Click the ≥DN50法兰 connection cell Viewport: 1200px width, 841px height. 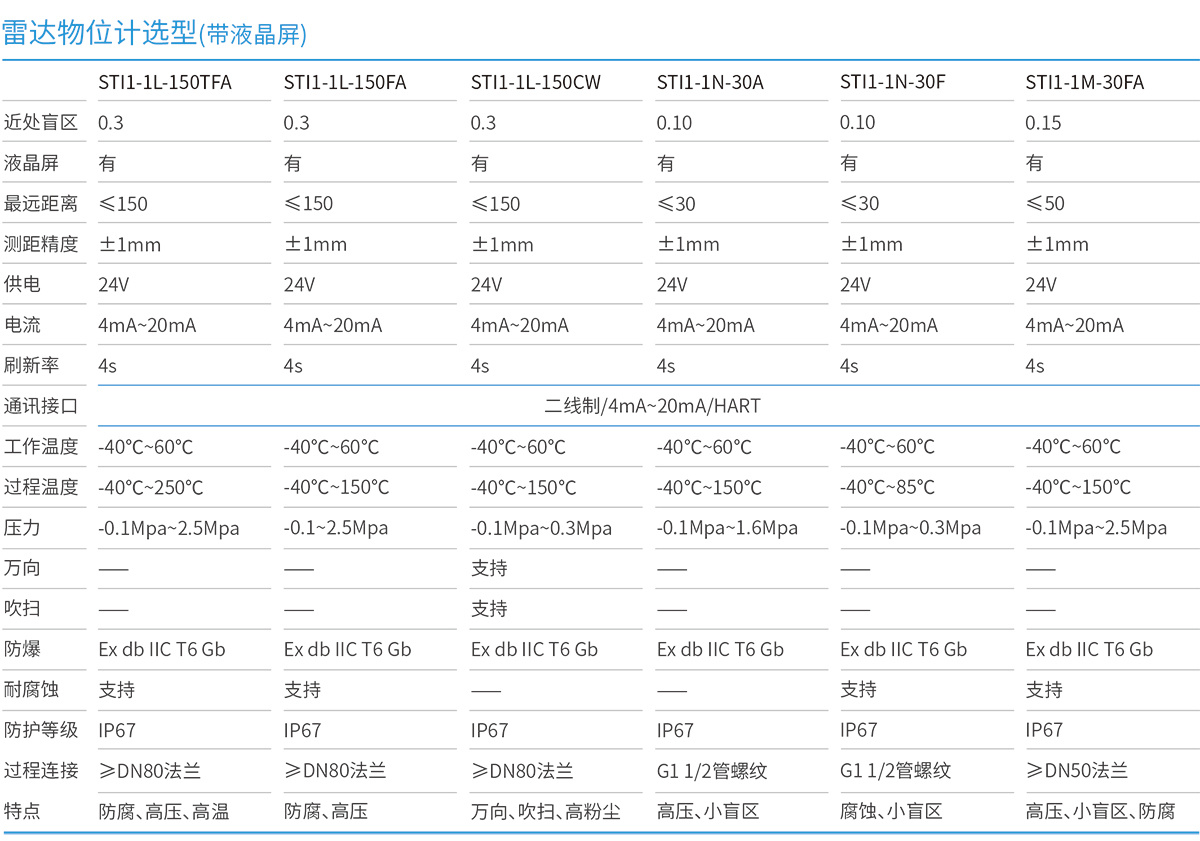(x=1077, y=770)
